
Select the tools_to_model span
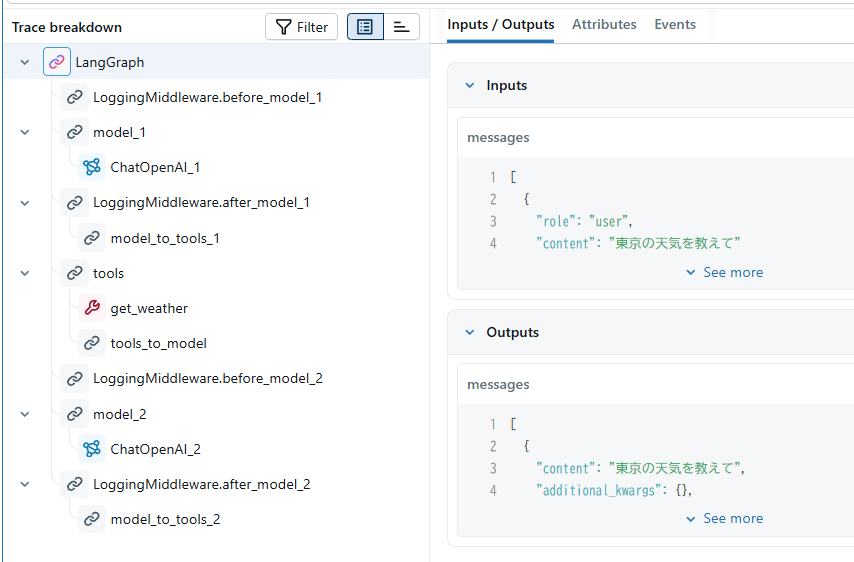click(x=158, y=344)
